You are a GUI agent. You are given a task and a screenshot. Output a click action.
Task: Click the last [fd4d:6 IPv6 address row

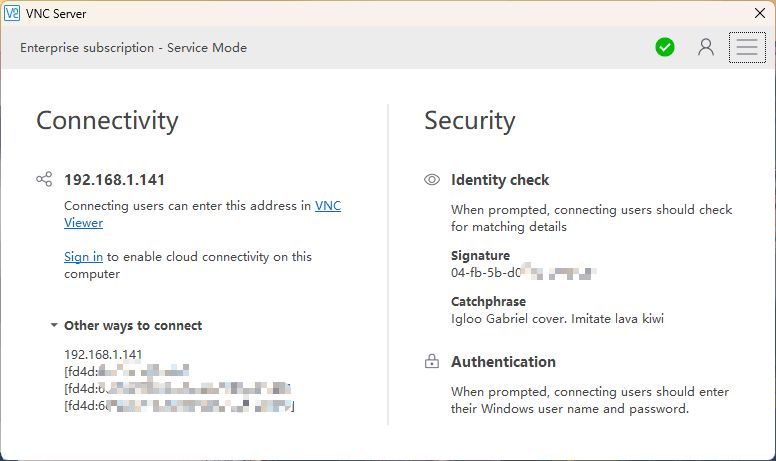coord(179,406)
